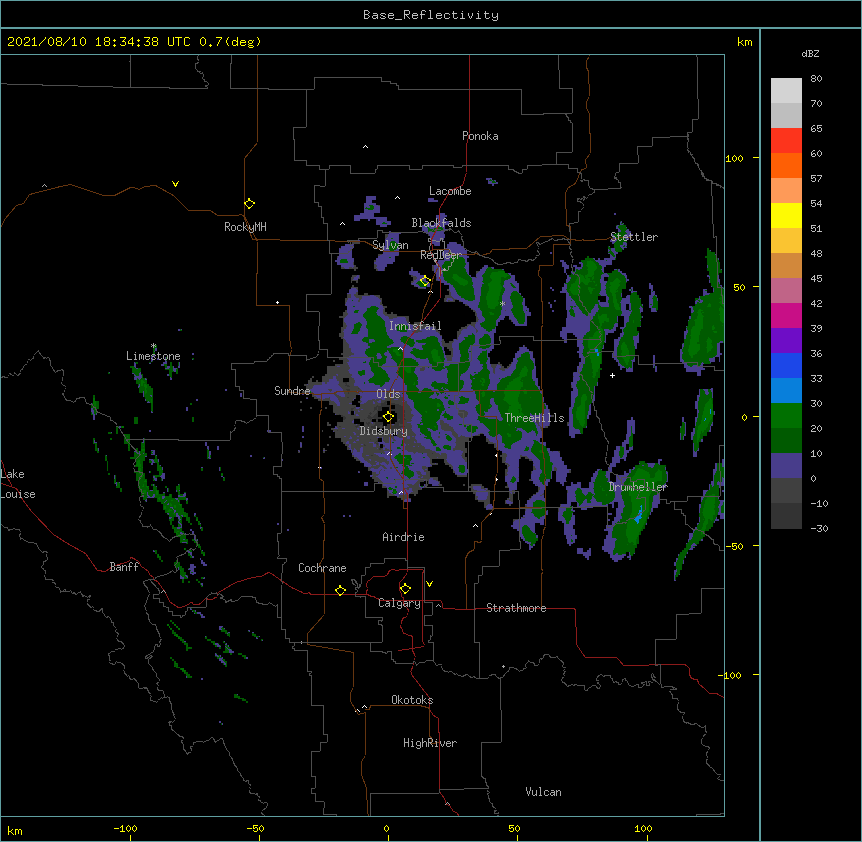
Task: Click the Olds town label
Action: (x=388, y=394)
